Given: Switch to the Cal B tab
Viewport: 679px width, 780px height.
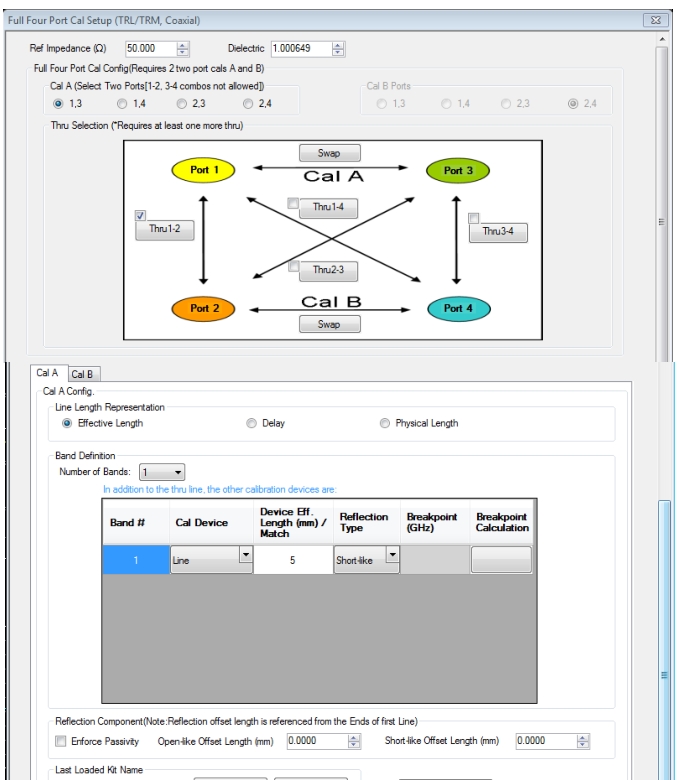Looking at the screenshot, I should (83, 374).
